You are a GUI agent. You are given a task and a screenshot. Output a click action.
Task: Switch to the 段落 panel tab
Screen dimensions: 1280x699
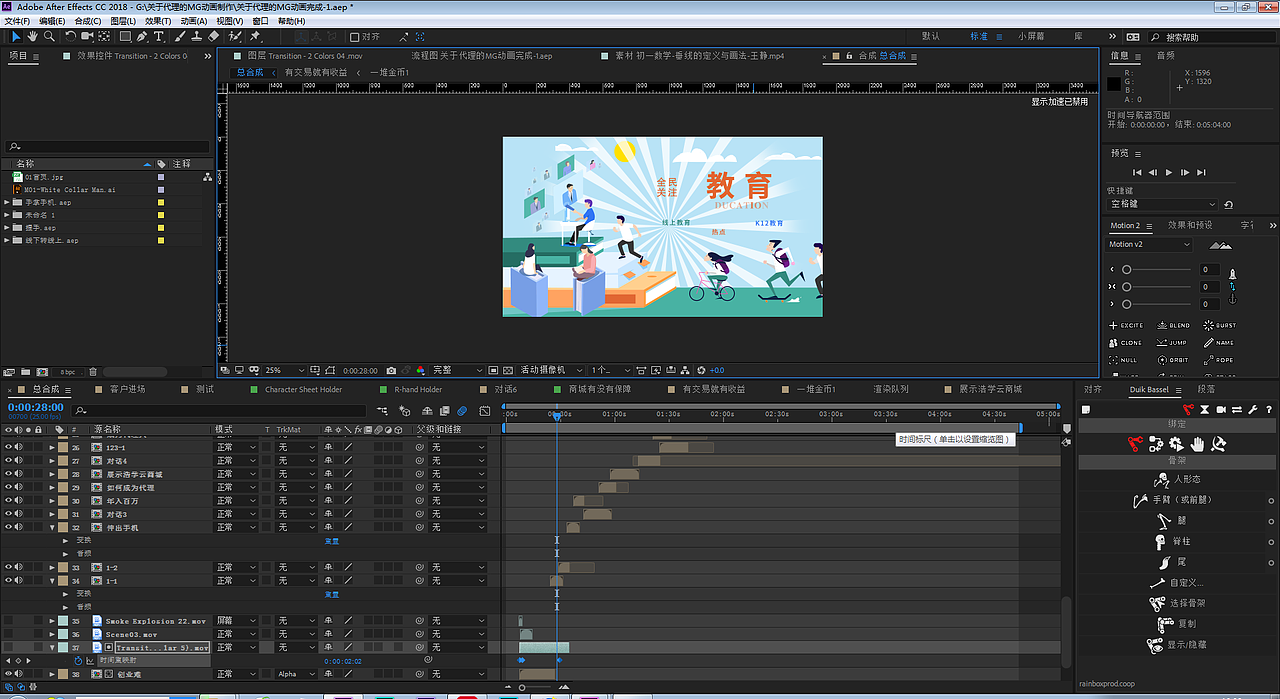click(x=1206, y=389)
